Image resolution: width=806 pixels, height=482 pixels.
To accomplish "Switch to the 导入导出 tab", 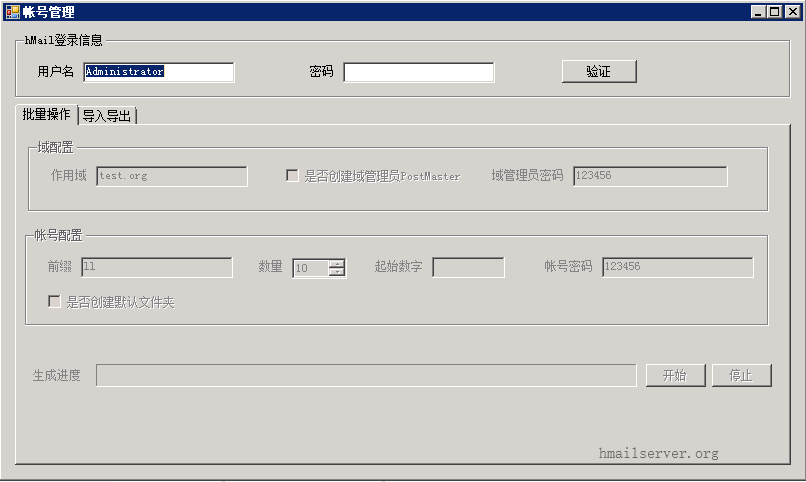I will coord(107,116).
